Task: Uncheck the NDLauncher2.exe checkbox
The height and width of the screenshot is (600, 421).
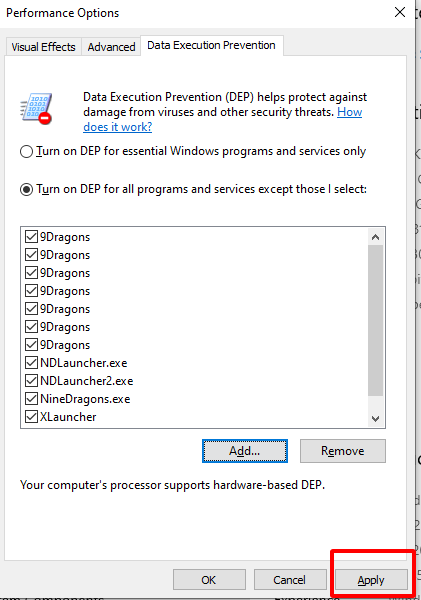Action: point(31,380)
